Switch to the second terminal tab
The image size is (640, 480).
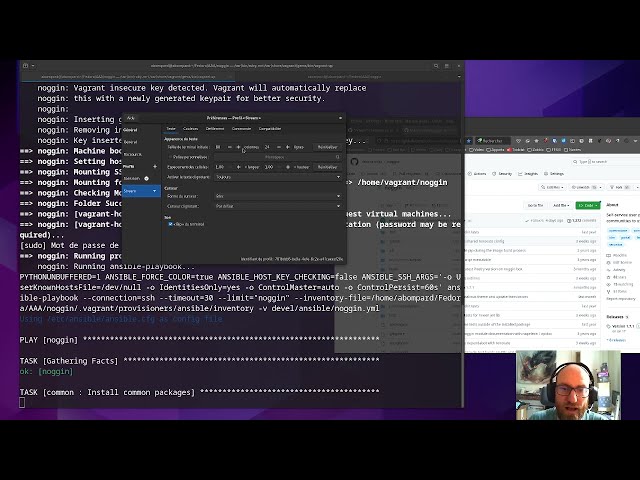coord(345,76)
